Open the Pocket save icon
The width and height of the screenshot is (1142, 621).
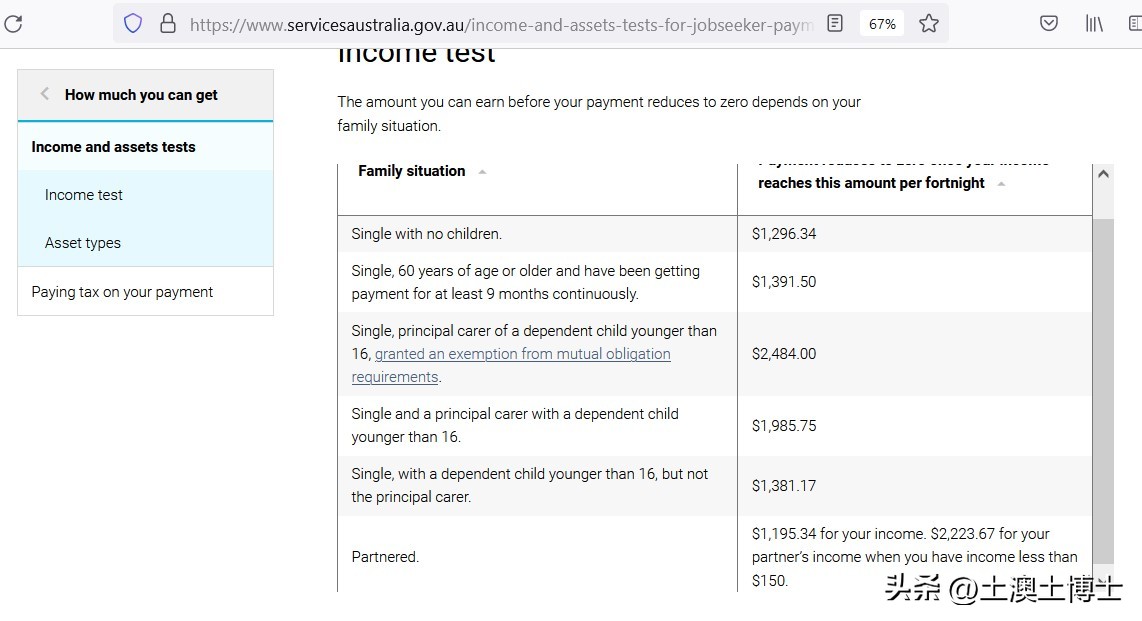(1049, 24)
